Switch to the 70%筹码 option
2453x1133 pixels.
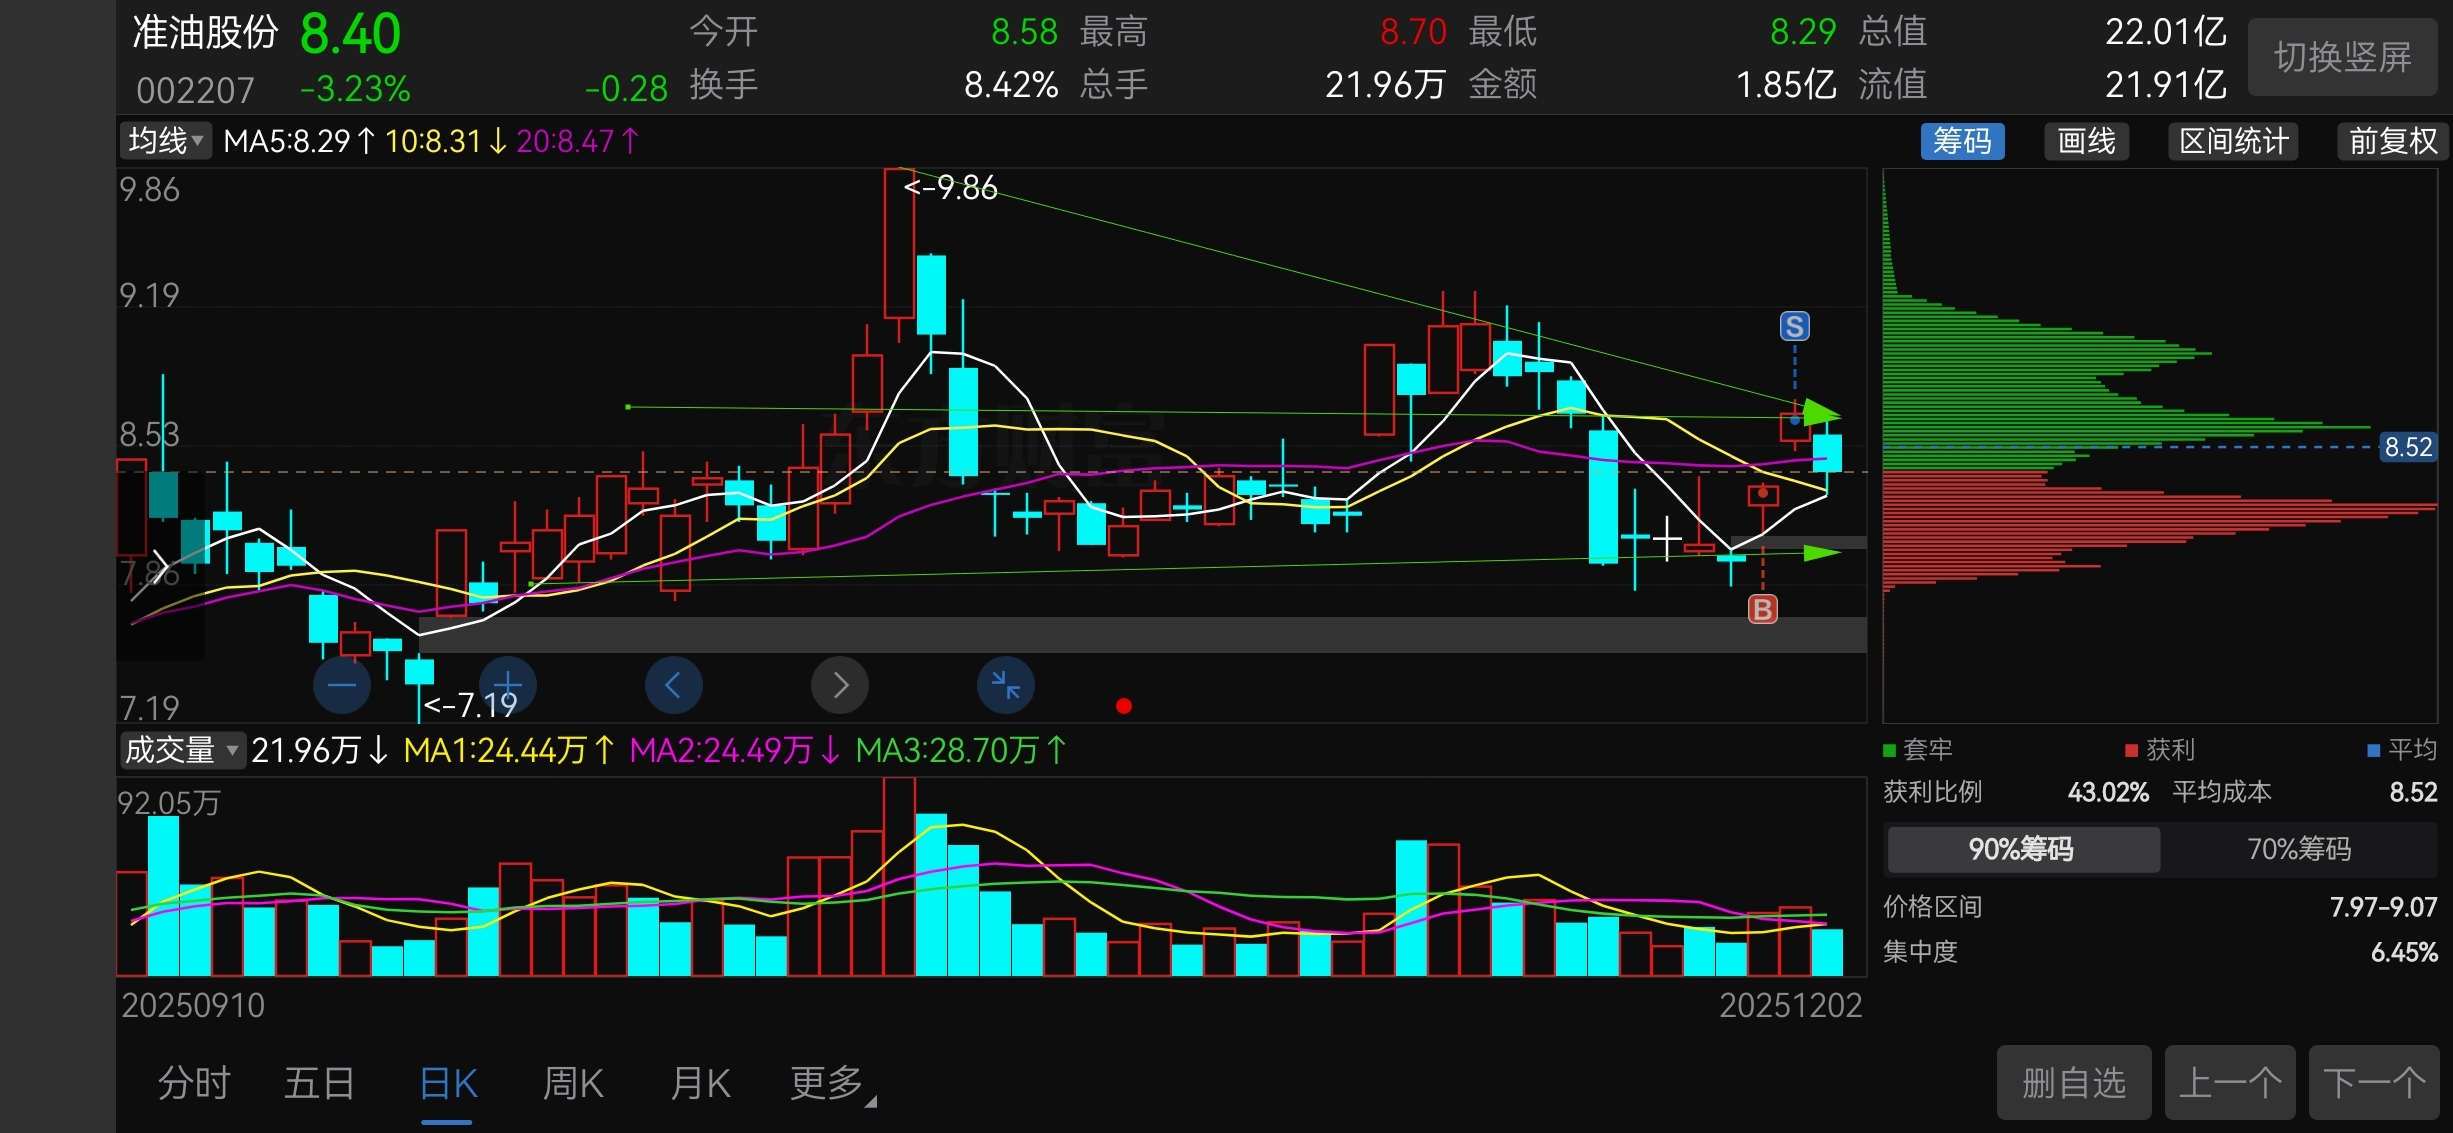tap(2298, 849)
